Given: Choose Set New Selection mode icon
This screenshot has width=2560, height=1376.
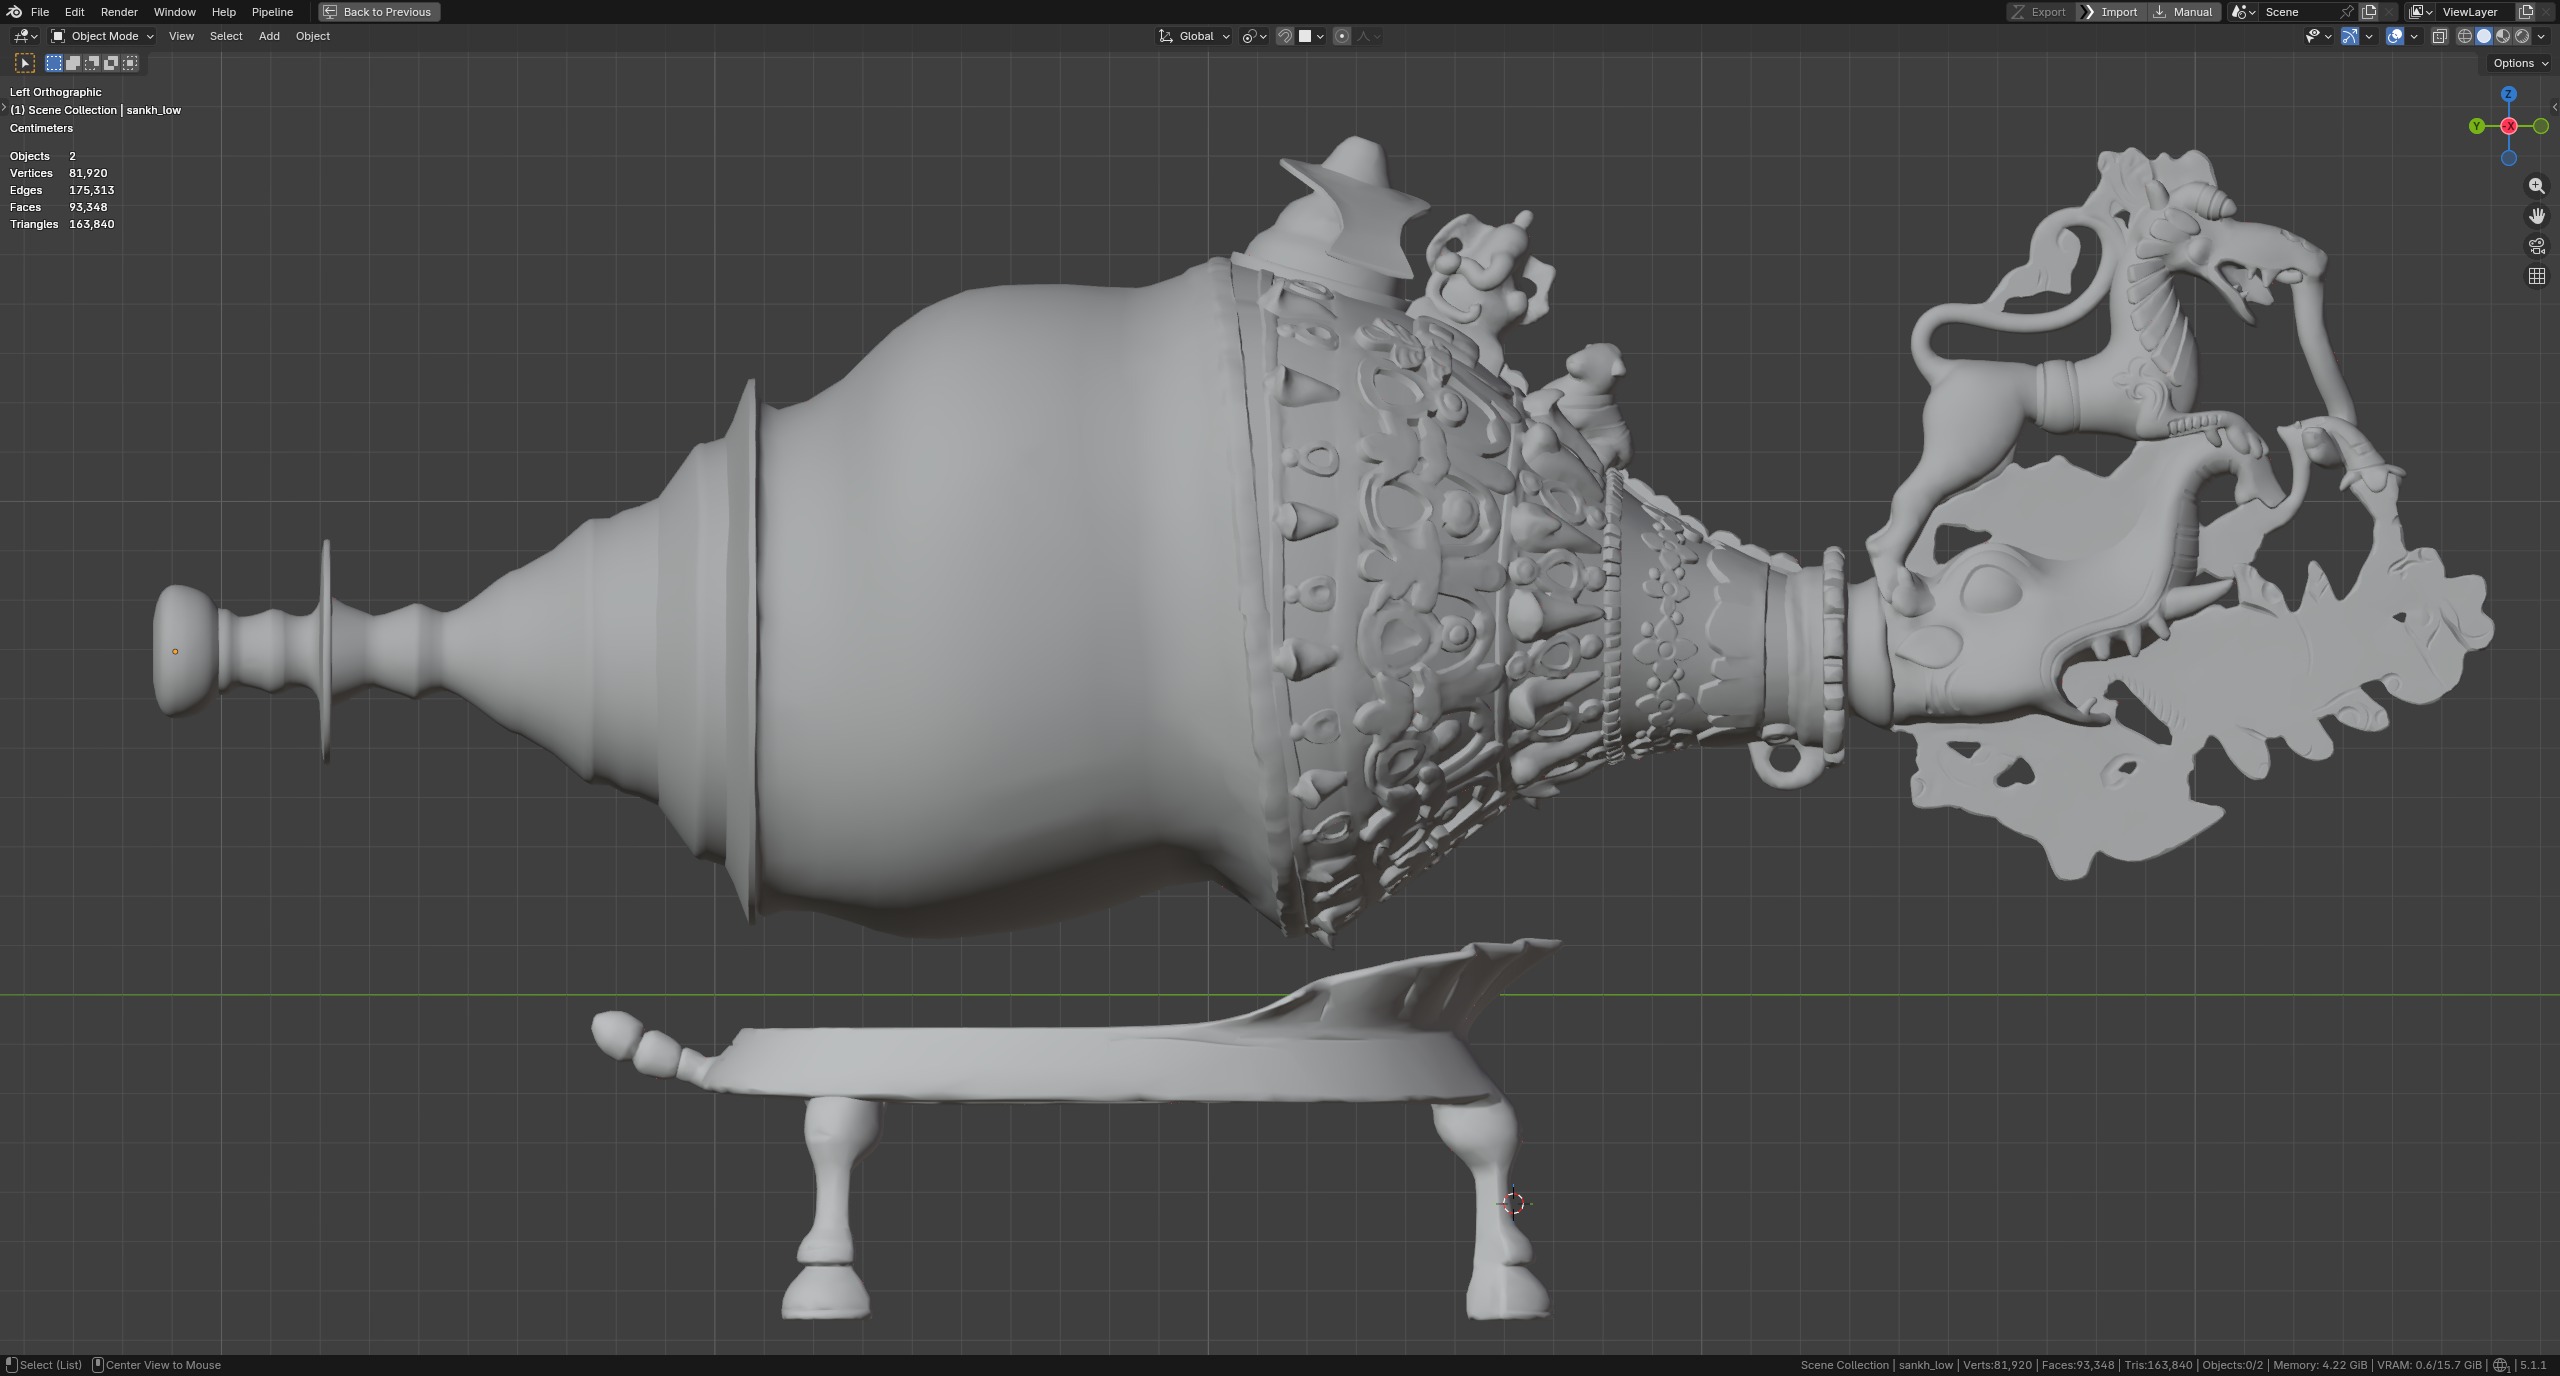Looking at the screenshot, I should tap(54, 63).
